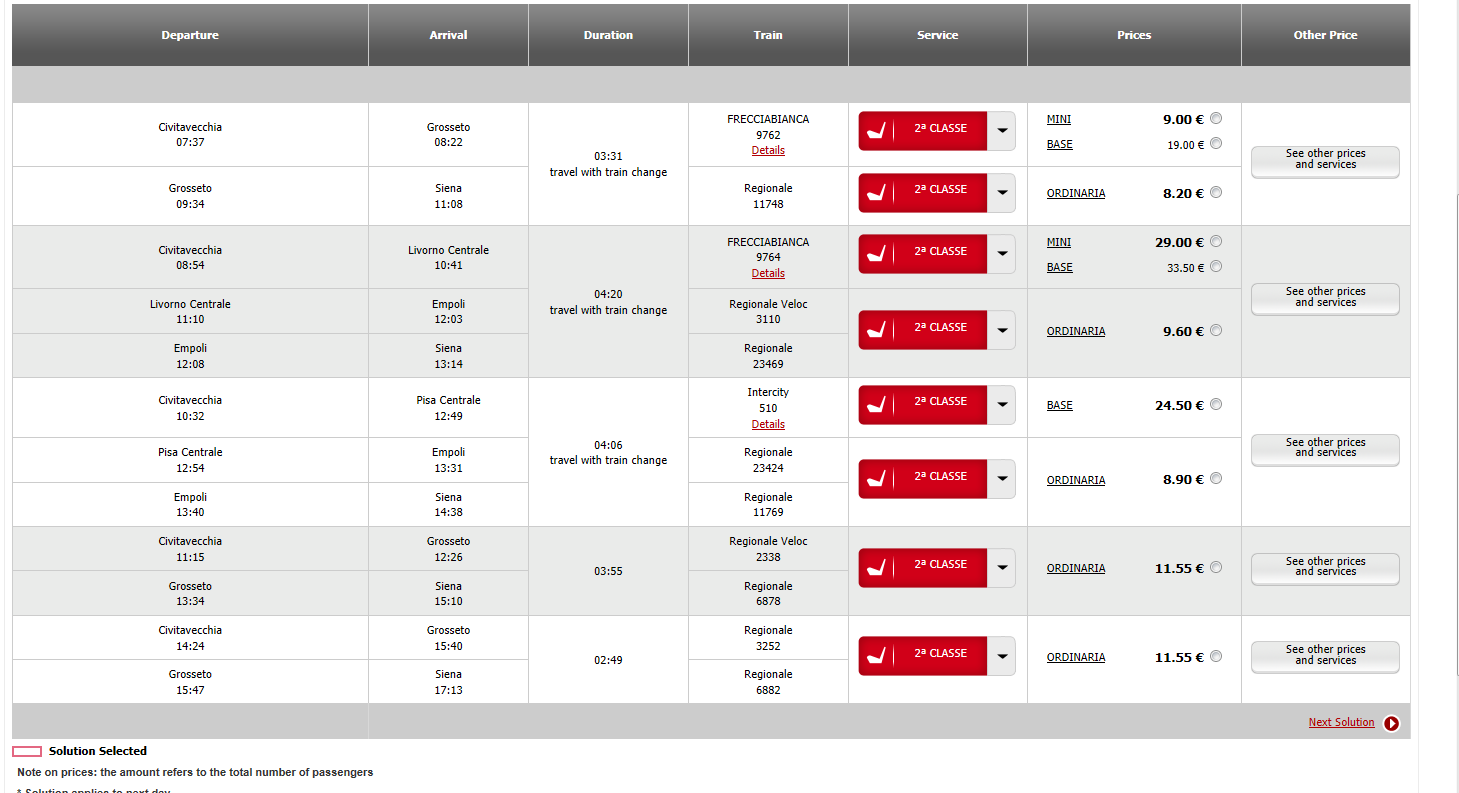The height and width of the screenshot is (793, 1459).
Task: Select the MINI 29.00 € fare radio button
Action: pos(1216,241)
